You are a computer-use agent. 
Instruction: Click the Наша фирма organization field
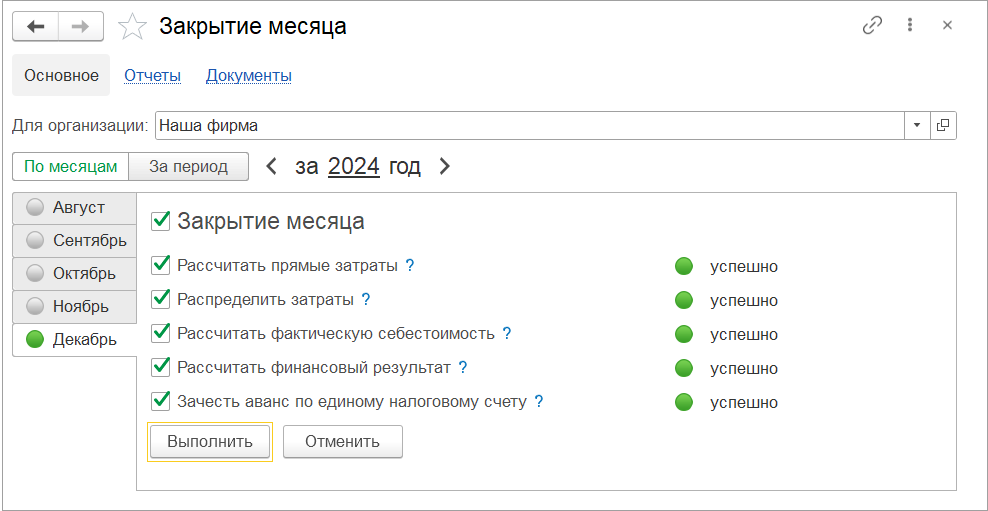pyautogui.click(x=528, y=126)
